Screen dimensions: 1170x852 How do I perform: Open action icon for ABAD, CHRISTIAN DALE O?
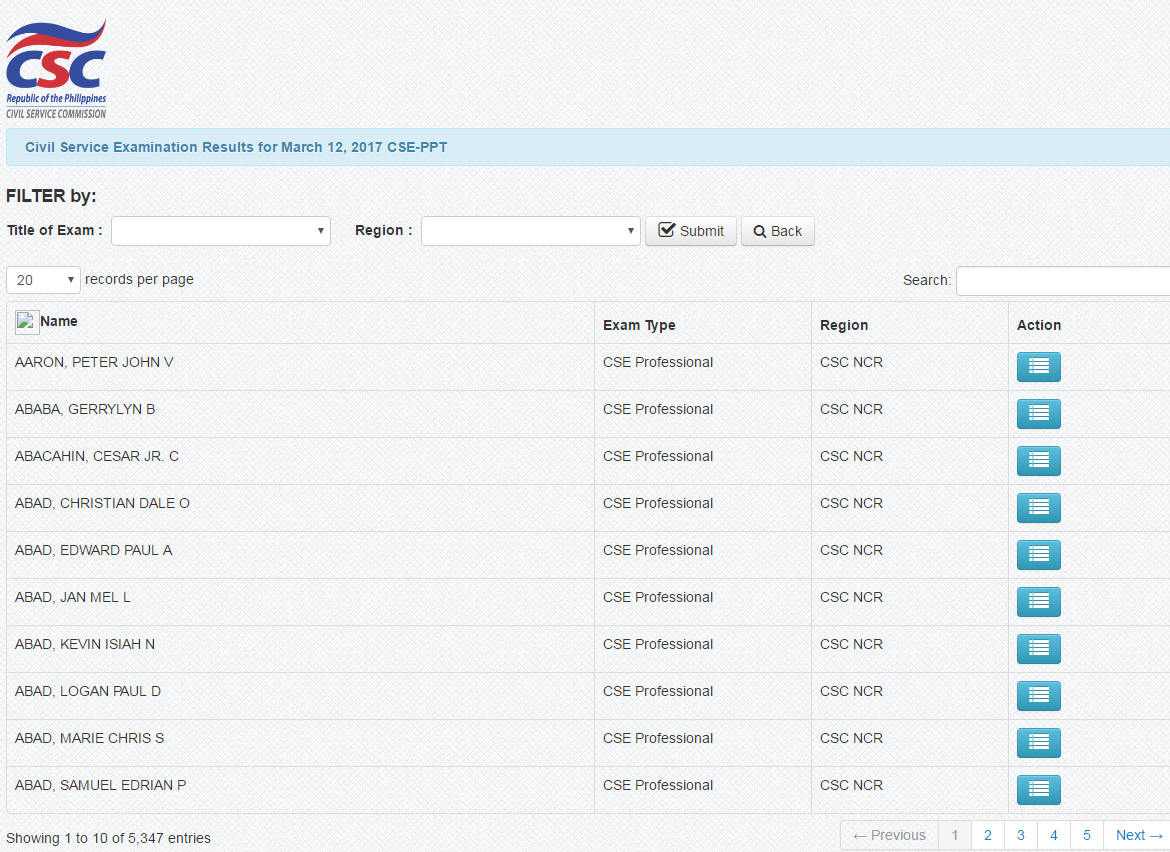(x=1038, y=508)
